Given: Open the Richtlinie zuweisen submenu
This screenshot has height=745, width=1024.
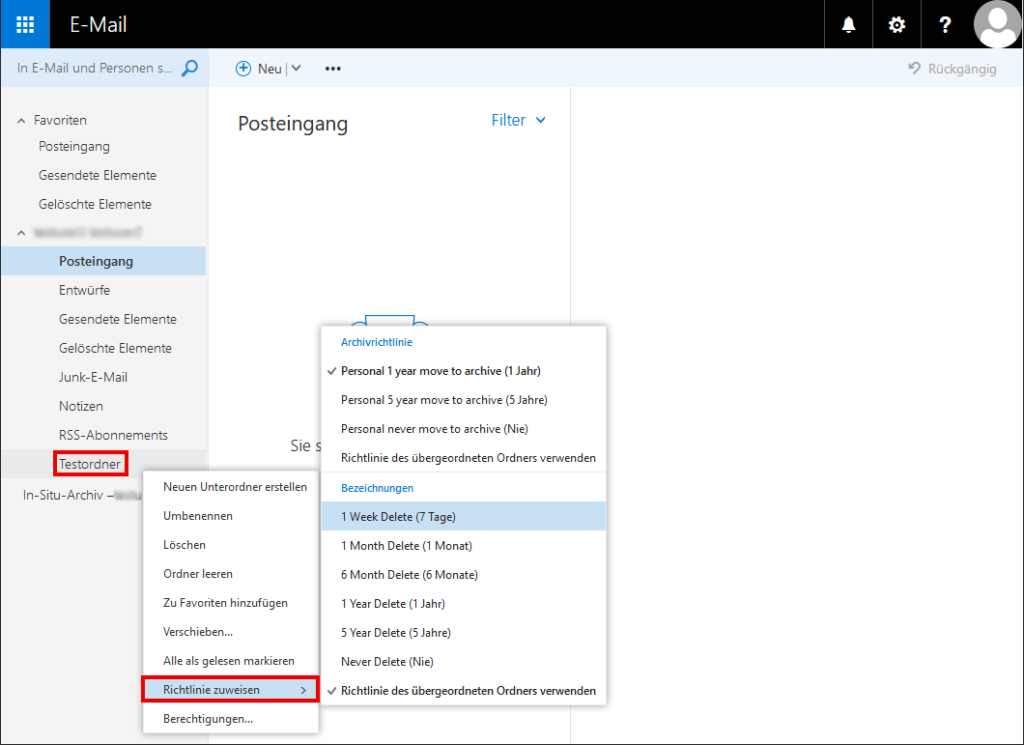Looking at the screenshot, I should pyautogui.click(x=230, y=689).
